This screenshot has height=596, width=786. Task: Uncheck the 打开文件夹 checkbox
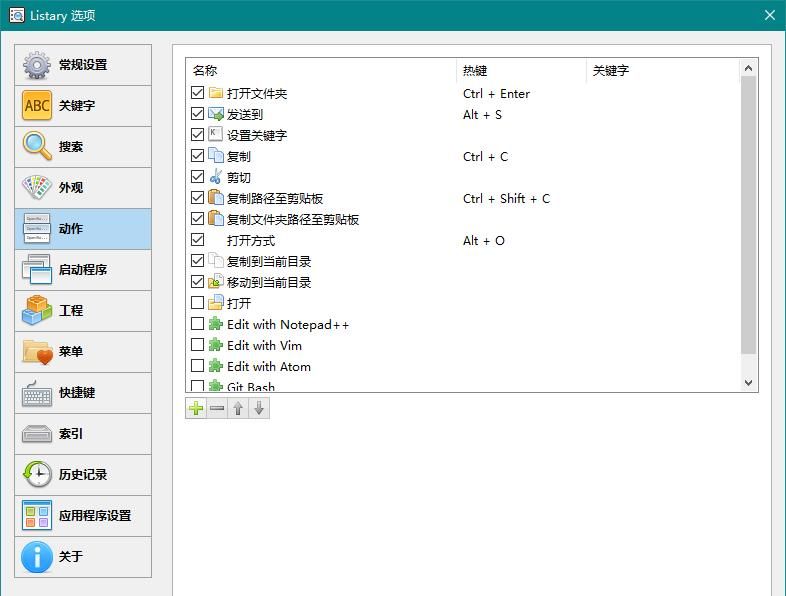tap(198, 93)
